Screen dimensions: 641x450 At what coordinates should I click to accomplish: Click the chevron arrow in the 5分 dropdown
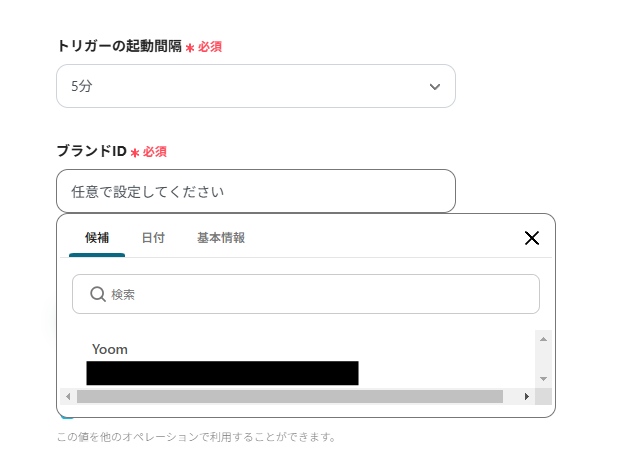pos(435,87)
